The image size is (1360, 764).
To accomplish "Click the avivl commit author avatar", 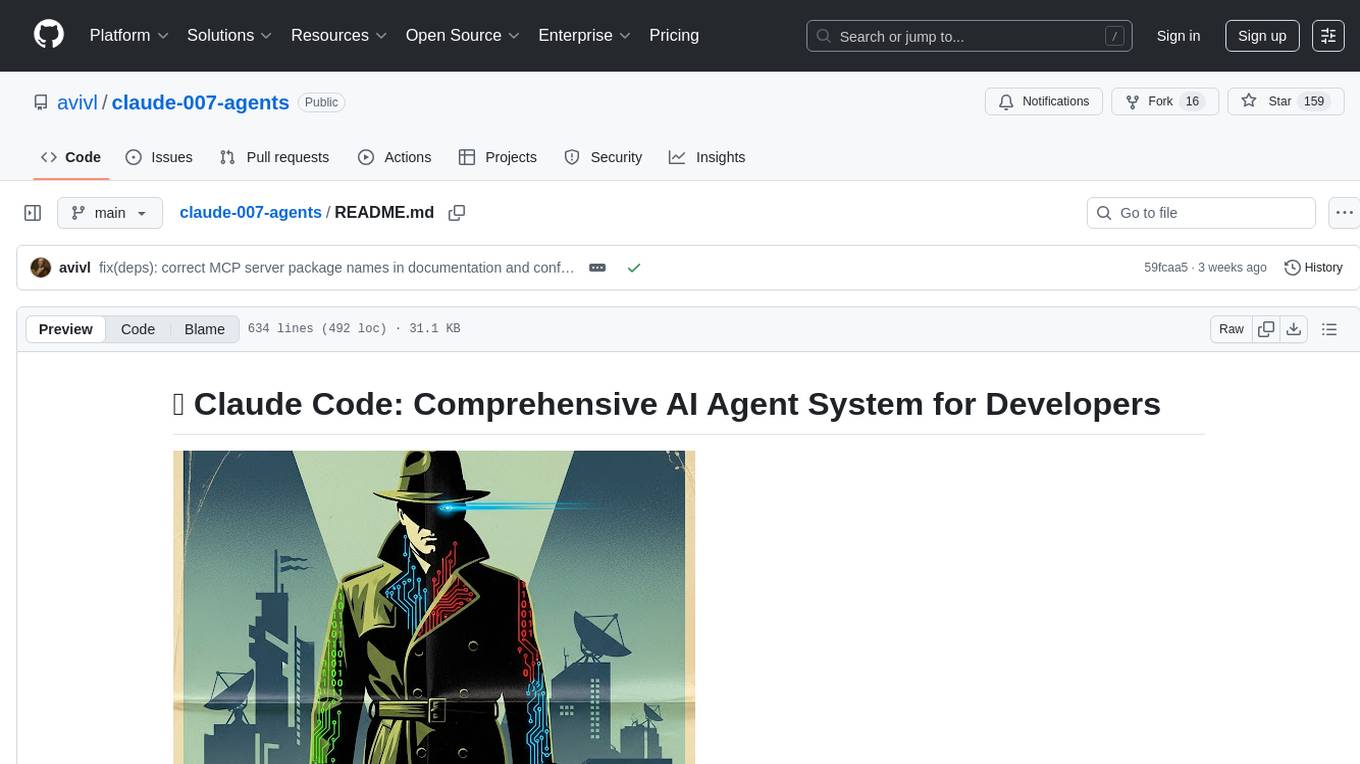I will (x=41, y=268).
